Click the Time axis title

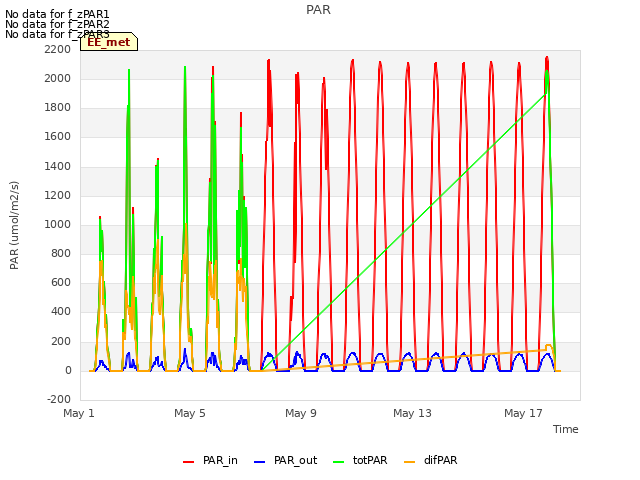(x=566, y=429)
